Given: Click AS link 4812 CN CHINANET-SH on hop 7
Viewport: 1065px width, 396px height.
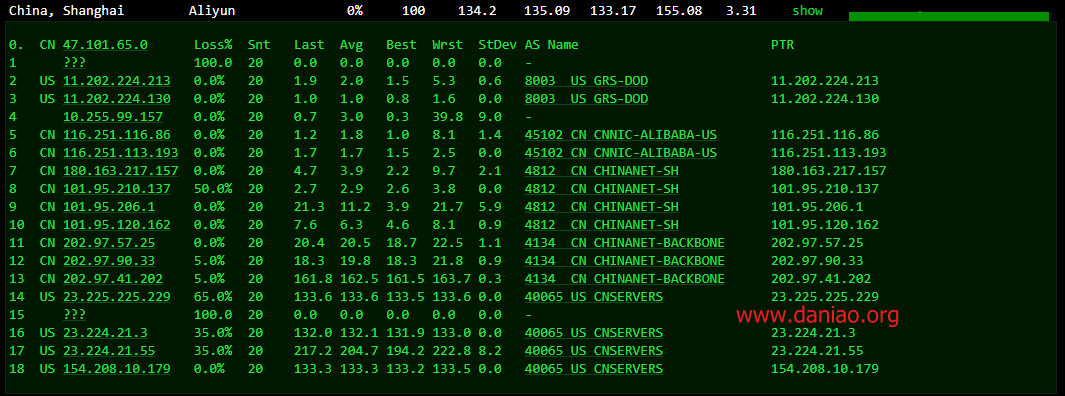Looking at the screenshot, I should 602,170.
